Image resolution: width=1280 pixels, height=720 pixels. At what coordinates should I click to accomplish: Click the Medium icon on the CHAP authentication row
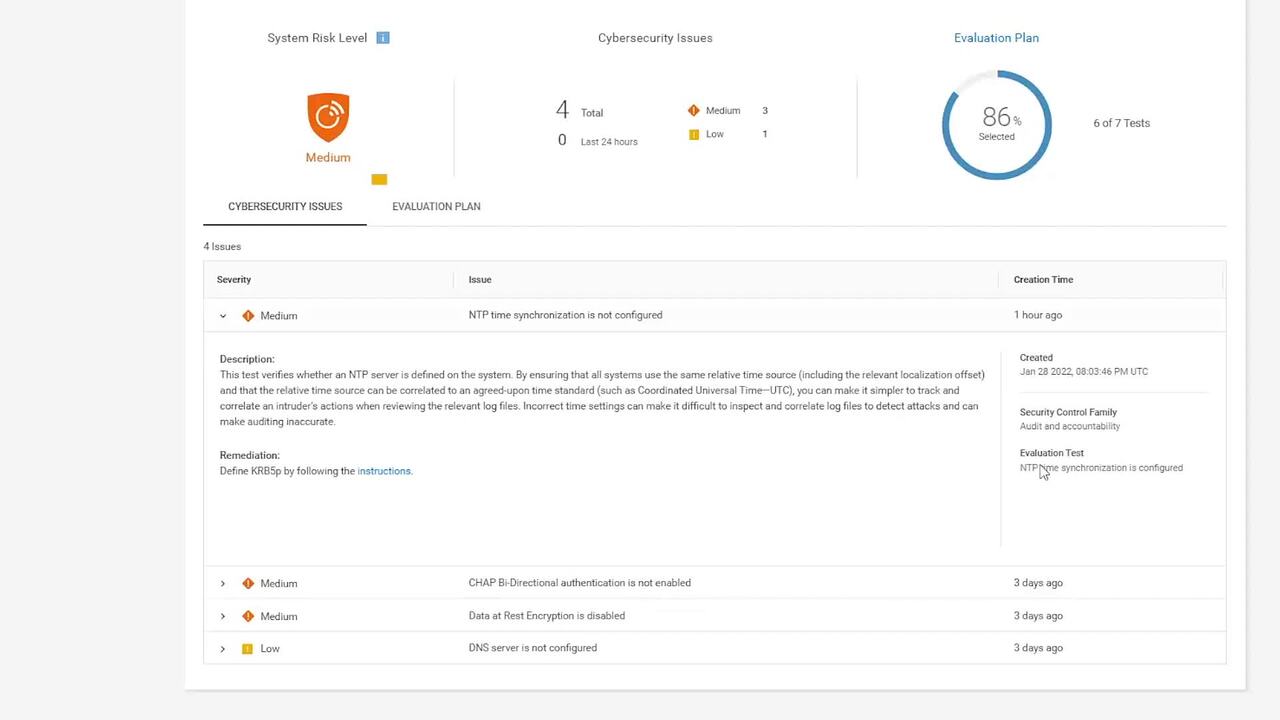tap(248, 583)
